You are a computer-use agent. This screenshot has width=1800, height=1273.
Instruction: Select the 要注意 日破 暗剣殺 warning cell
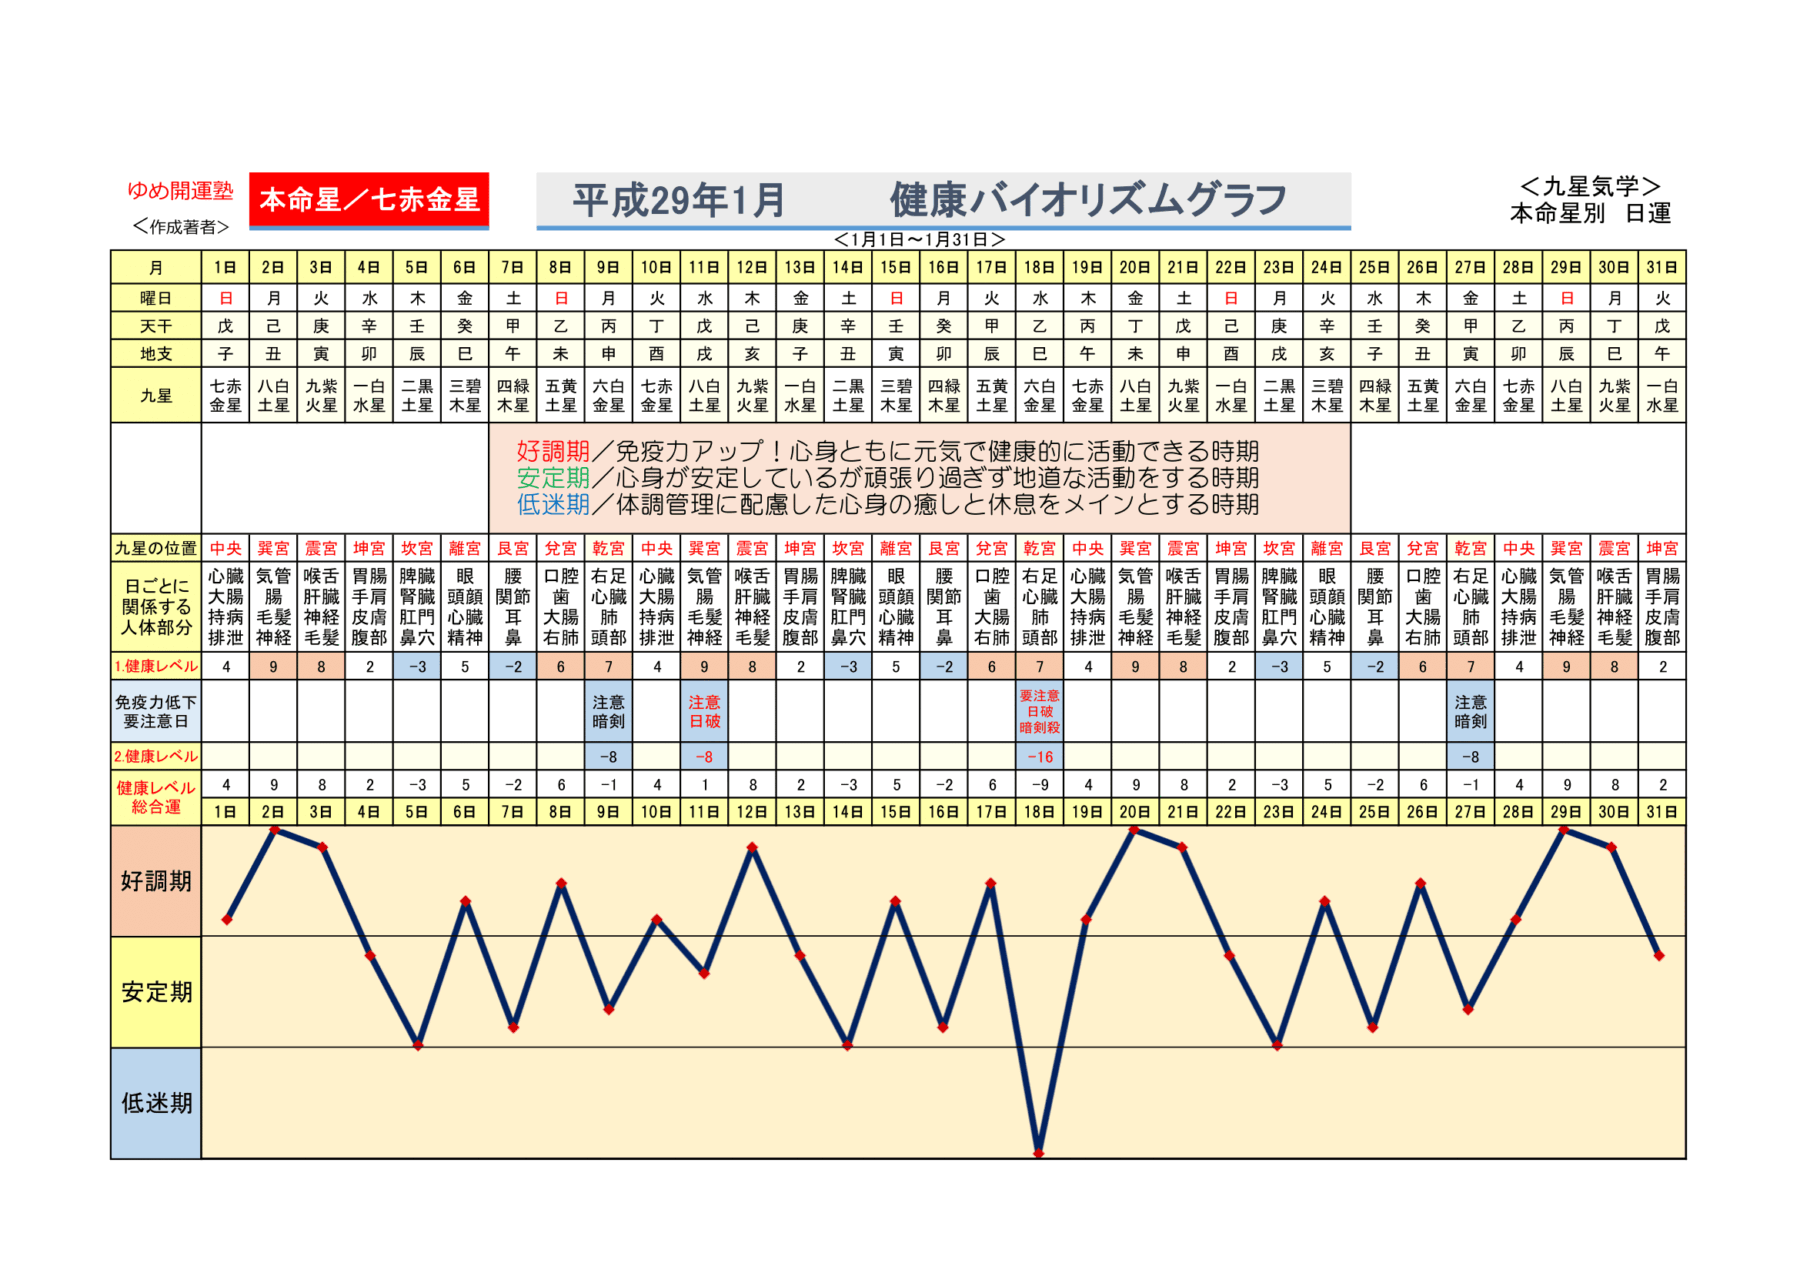(x=1039, y=711)
